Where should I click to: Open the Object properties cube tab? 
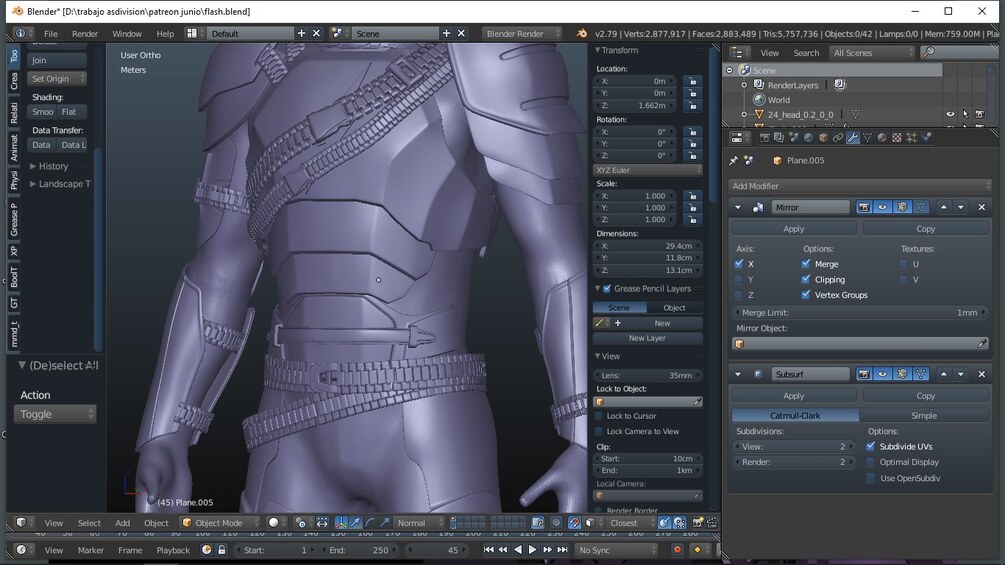(x=823, y=138)
